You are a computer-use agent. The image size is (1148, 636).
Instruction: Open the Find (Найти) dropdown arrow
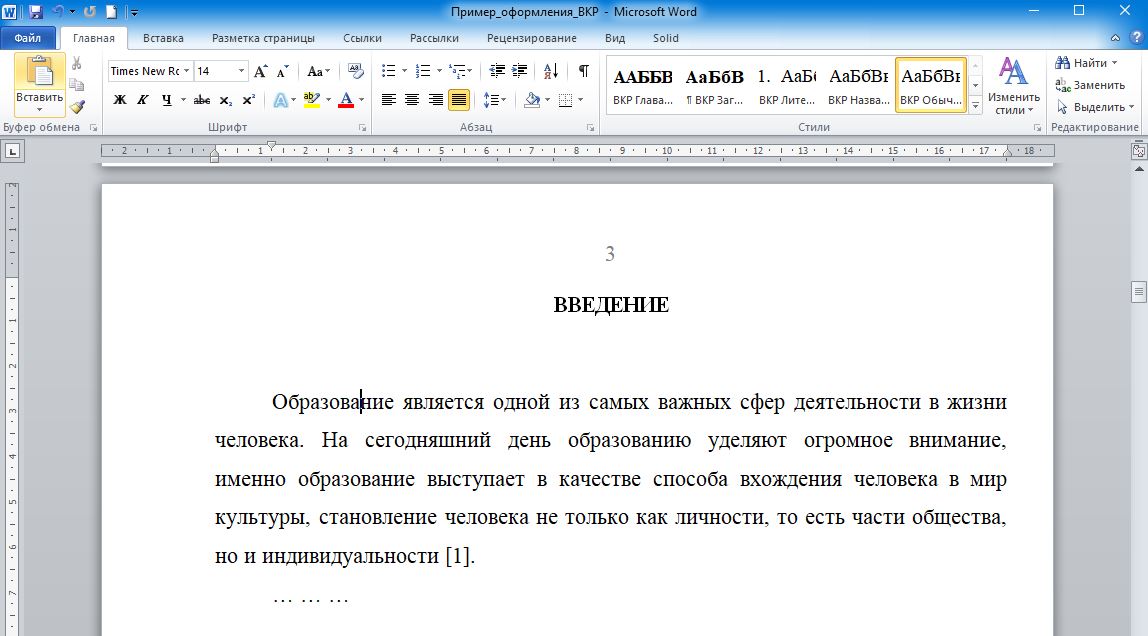[x=1114, y=63]
